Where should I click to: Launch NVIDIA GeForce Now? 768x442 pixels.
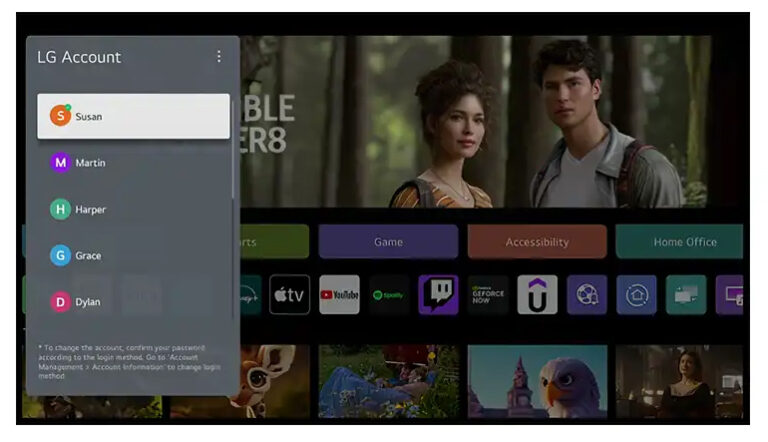(x=488, y=295)
